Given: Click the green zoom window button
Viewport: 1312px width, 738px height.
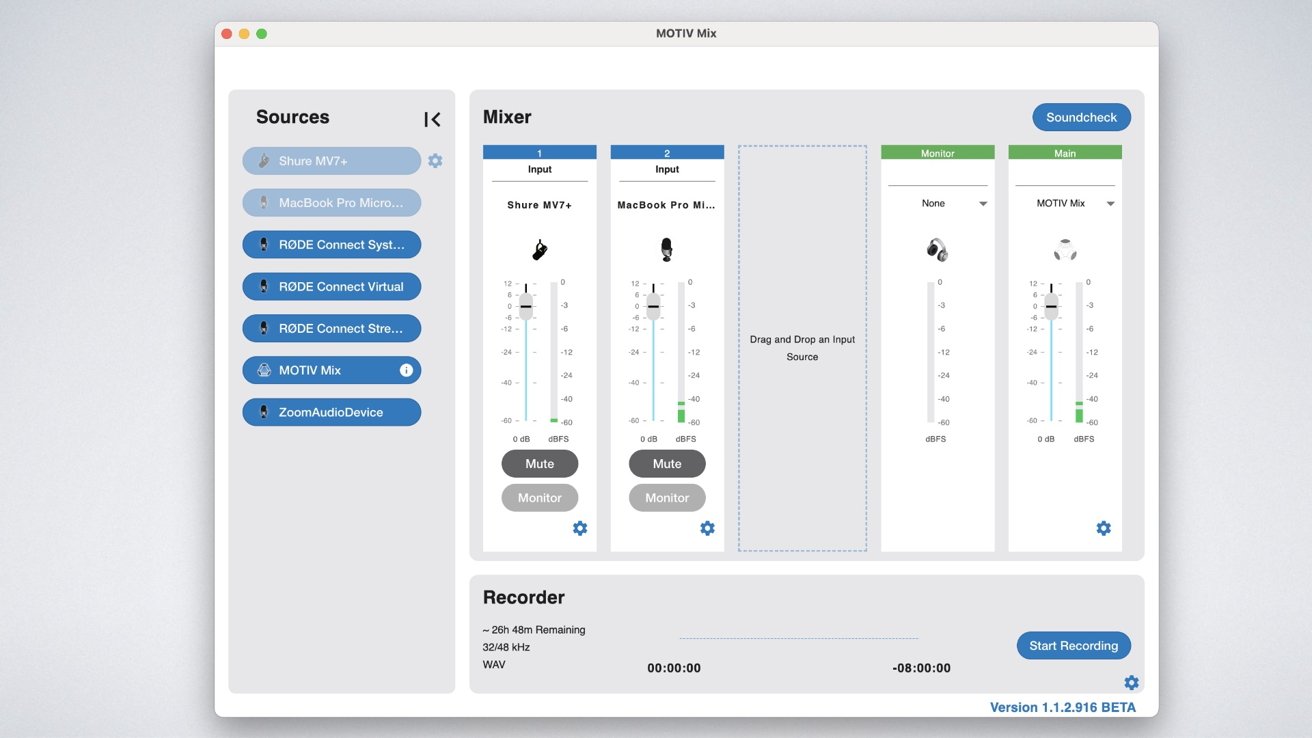Looking at the screenshot, I should click(x=262, y=34).
